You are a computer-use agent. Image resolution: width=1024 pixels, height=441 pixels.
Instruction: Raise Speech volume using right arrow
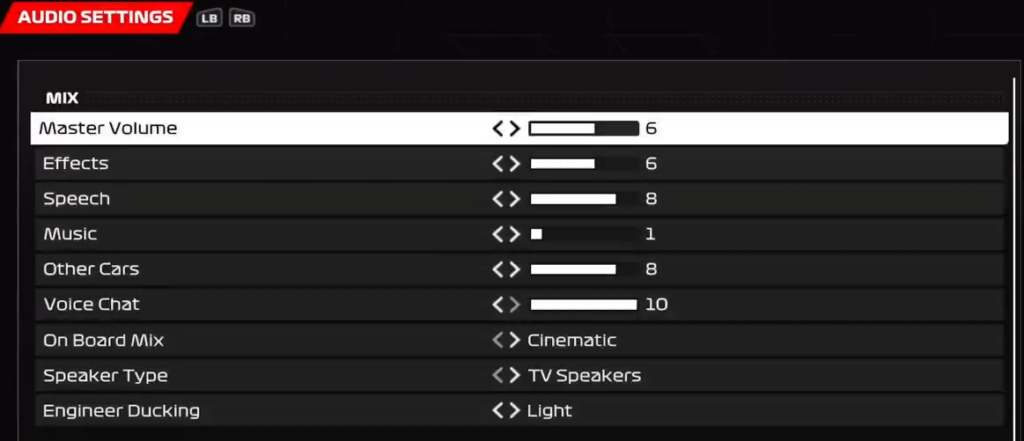pos(515,199)
